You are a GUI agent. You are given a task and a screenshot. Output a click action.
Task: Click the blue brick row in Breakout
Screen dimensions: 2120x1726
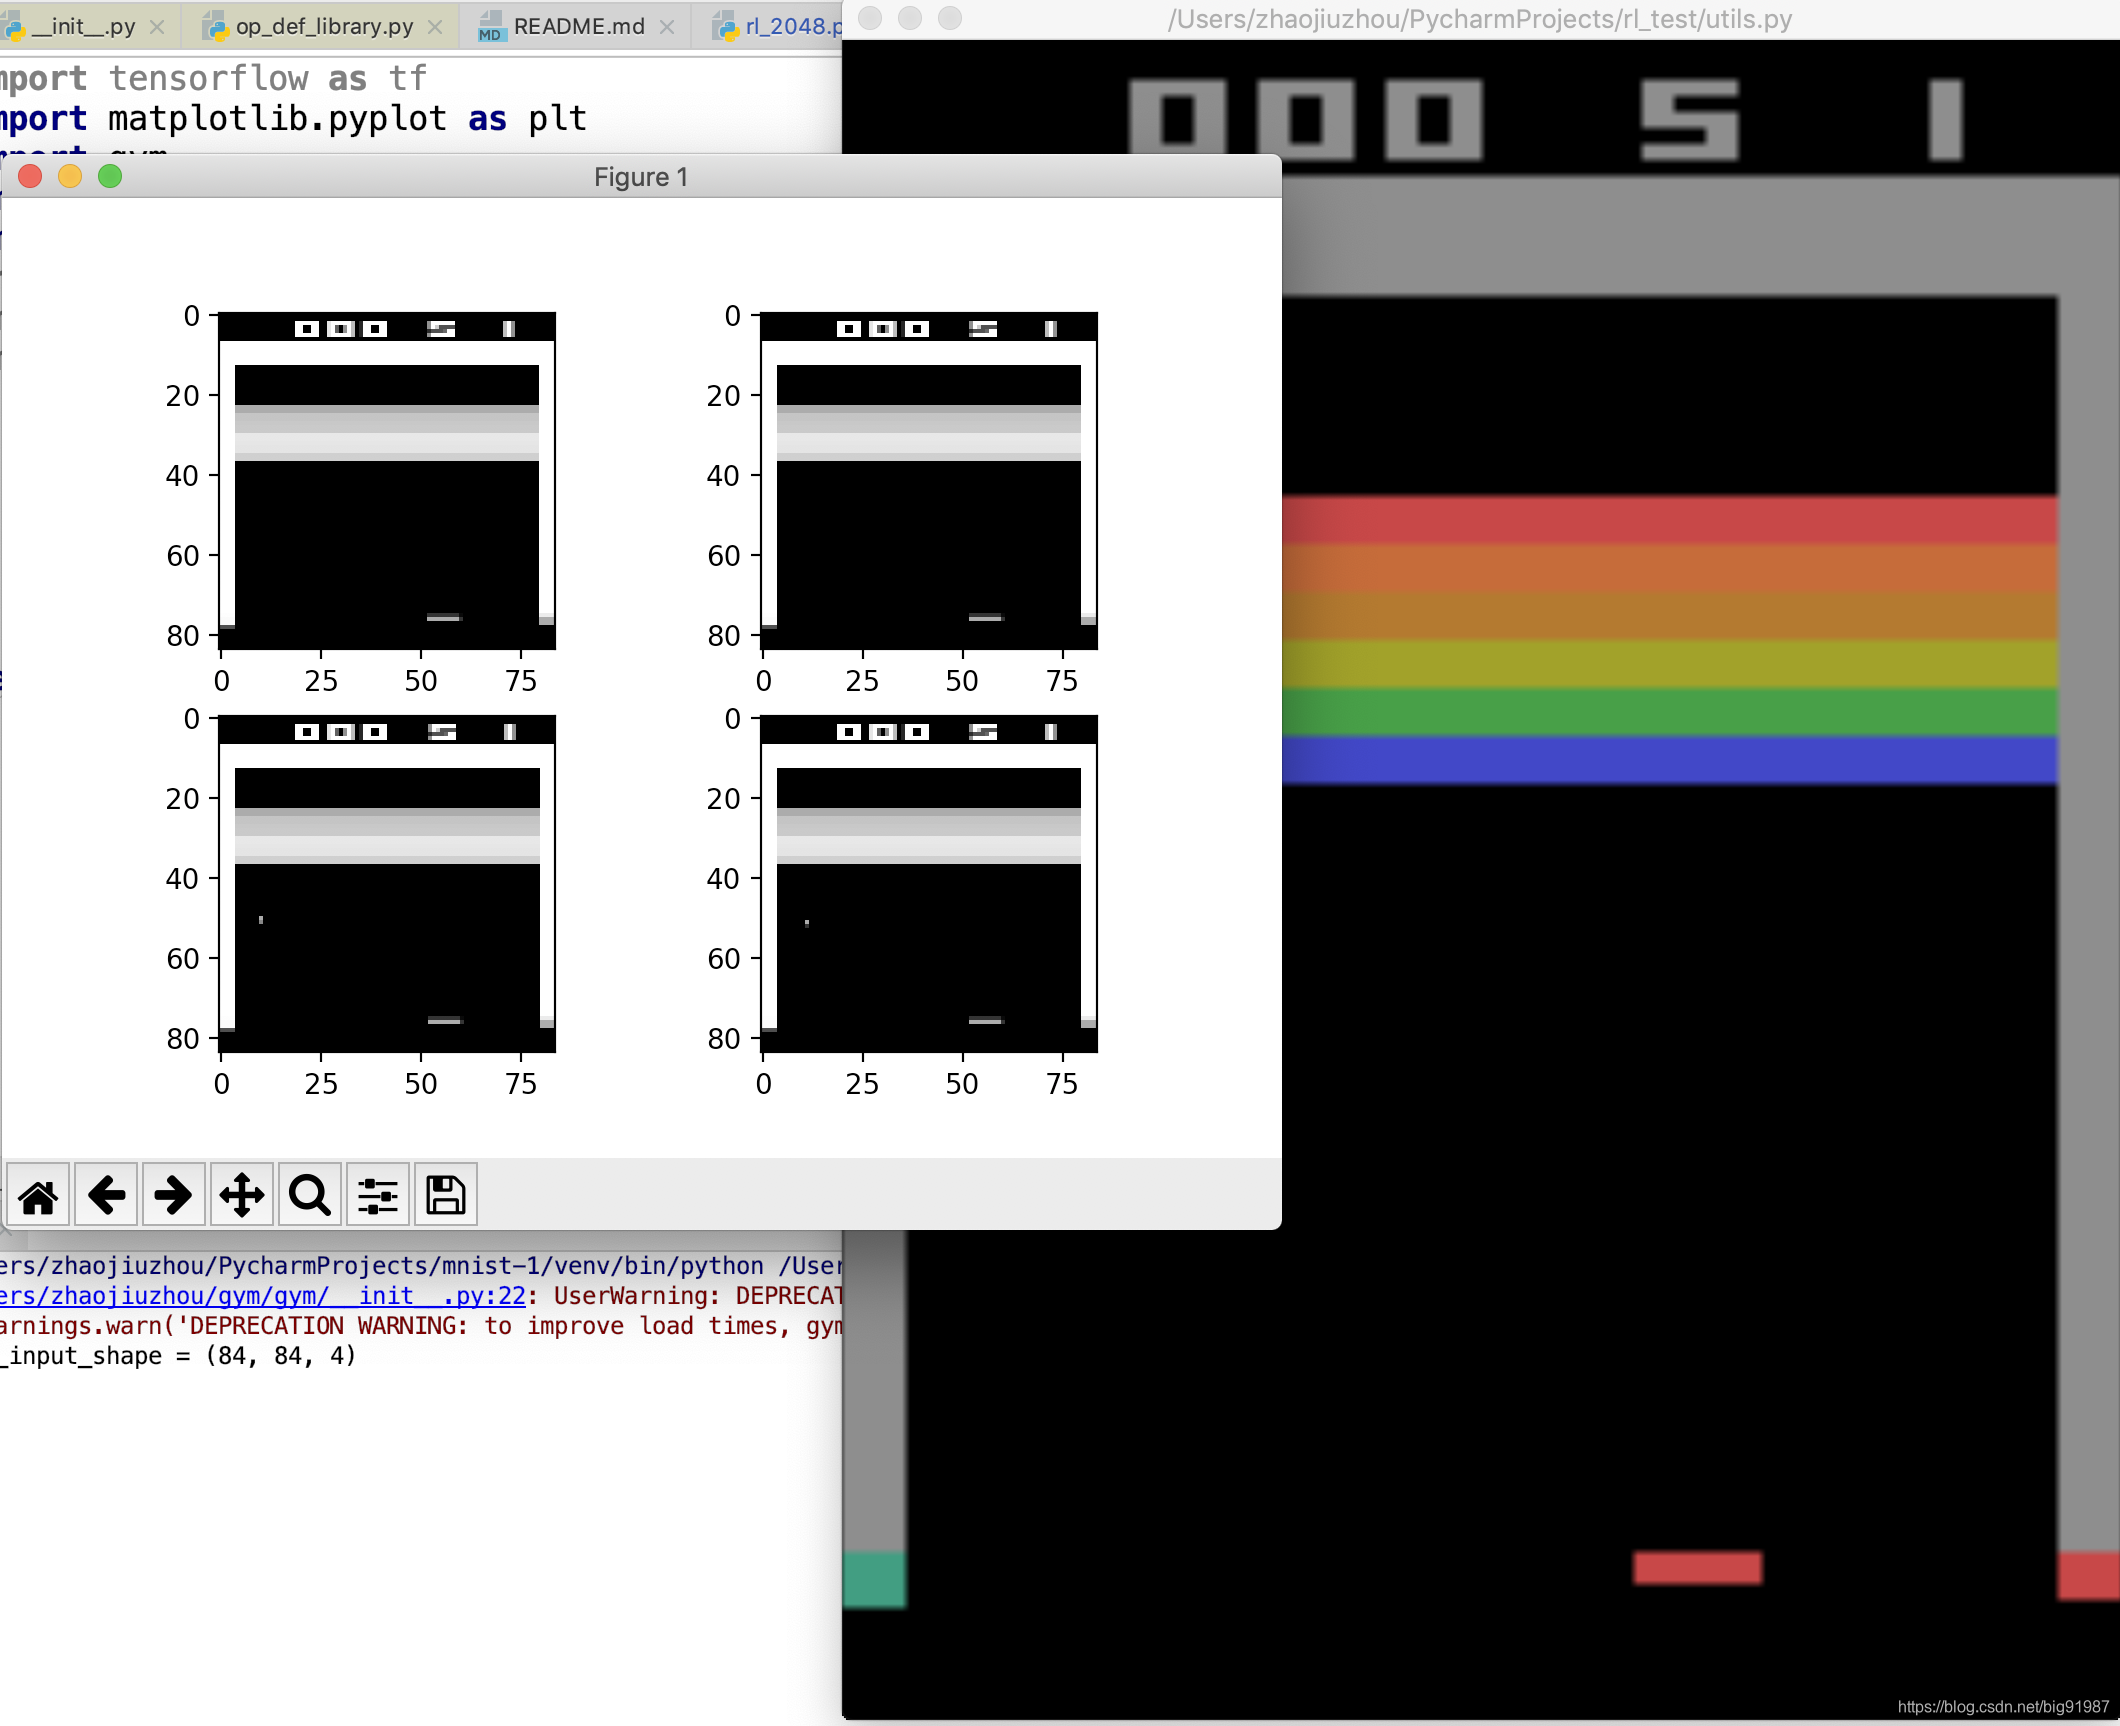click(1670, 760)
